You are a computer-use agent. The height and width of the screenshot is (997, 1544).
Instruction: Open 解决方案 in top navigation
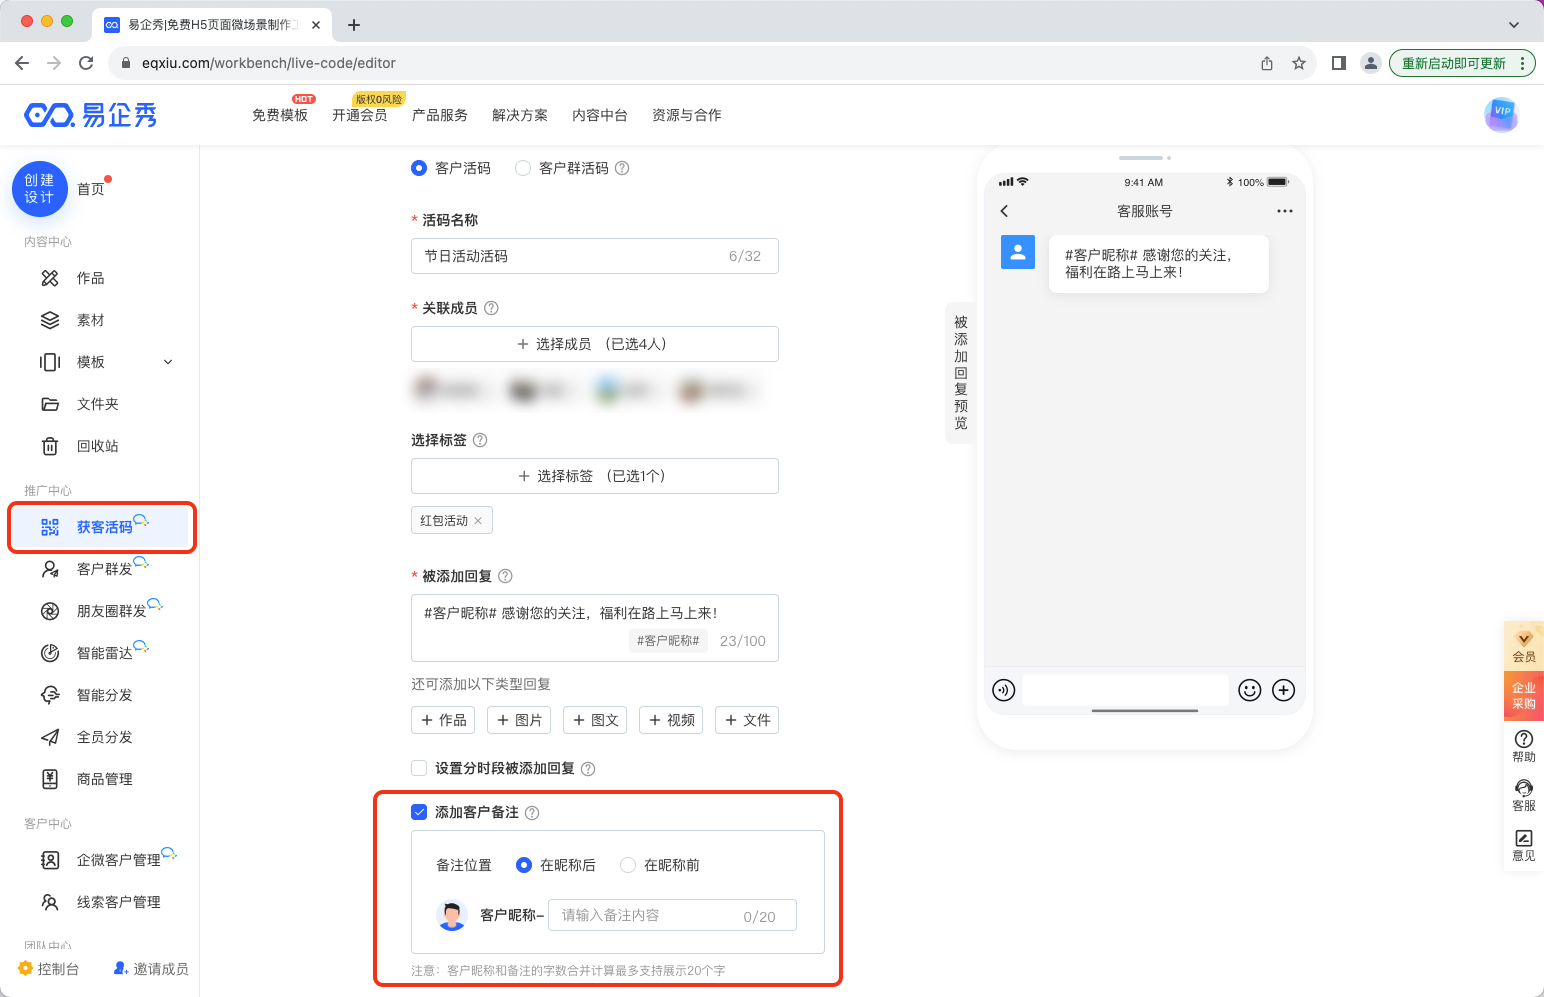pos(519,115)
